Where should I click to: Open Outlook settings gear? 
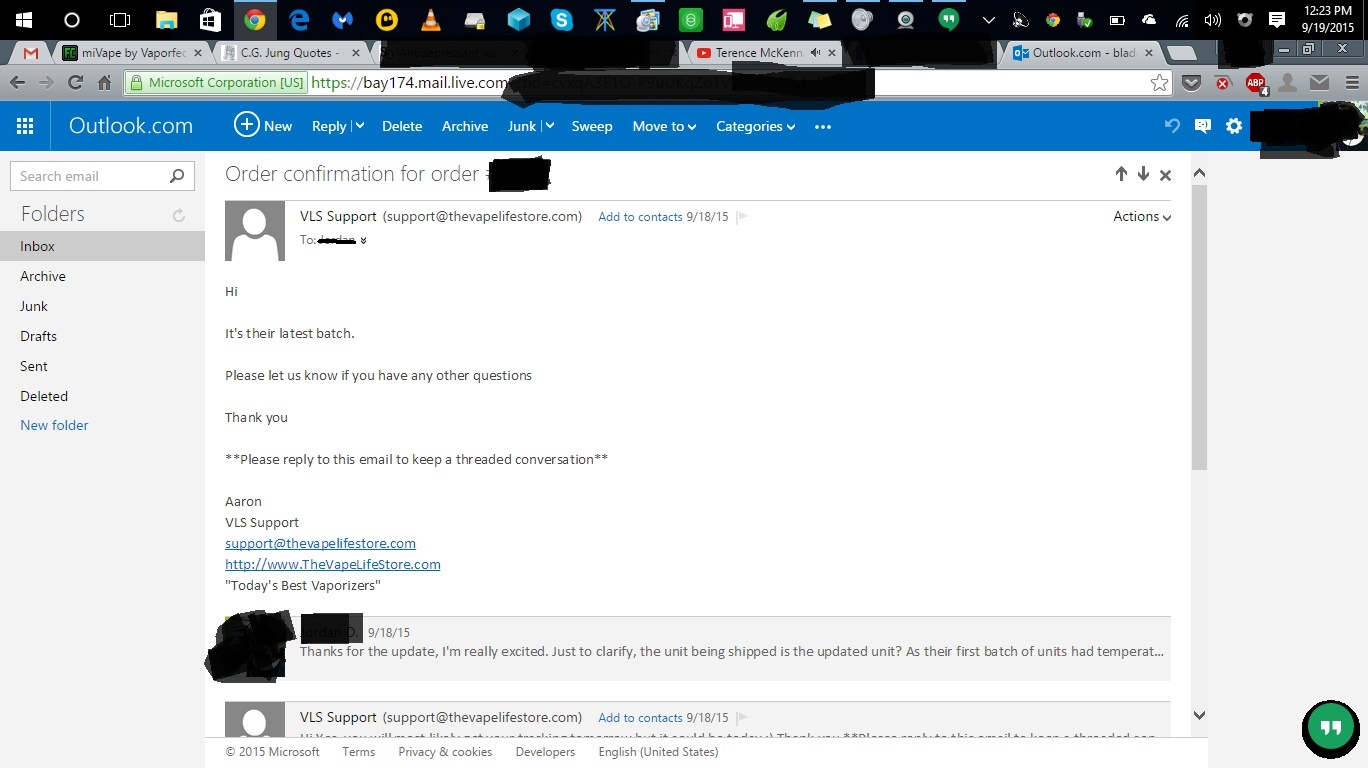pos(1234,126)
